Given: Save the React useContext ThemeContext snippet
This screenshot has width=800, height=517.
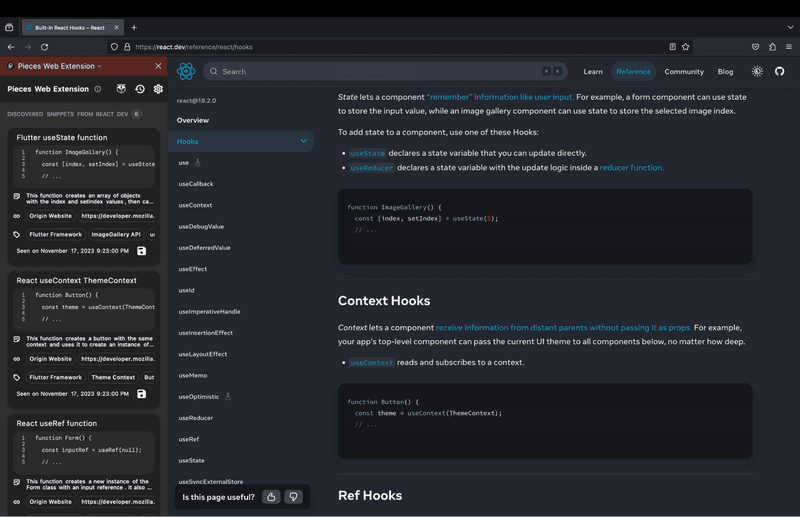Looking at the screenshot, I should pos(141,393).
